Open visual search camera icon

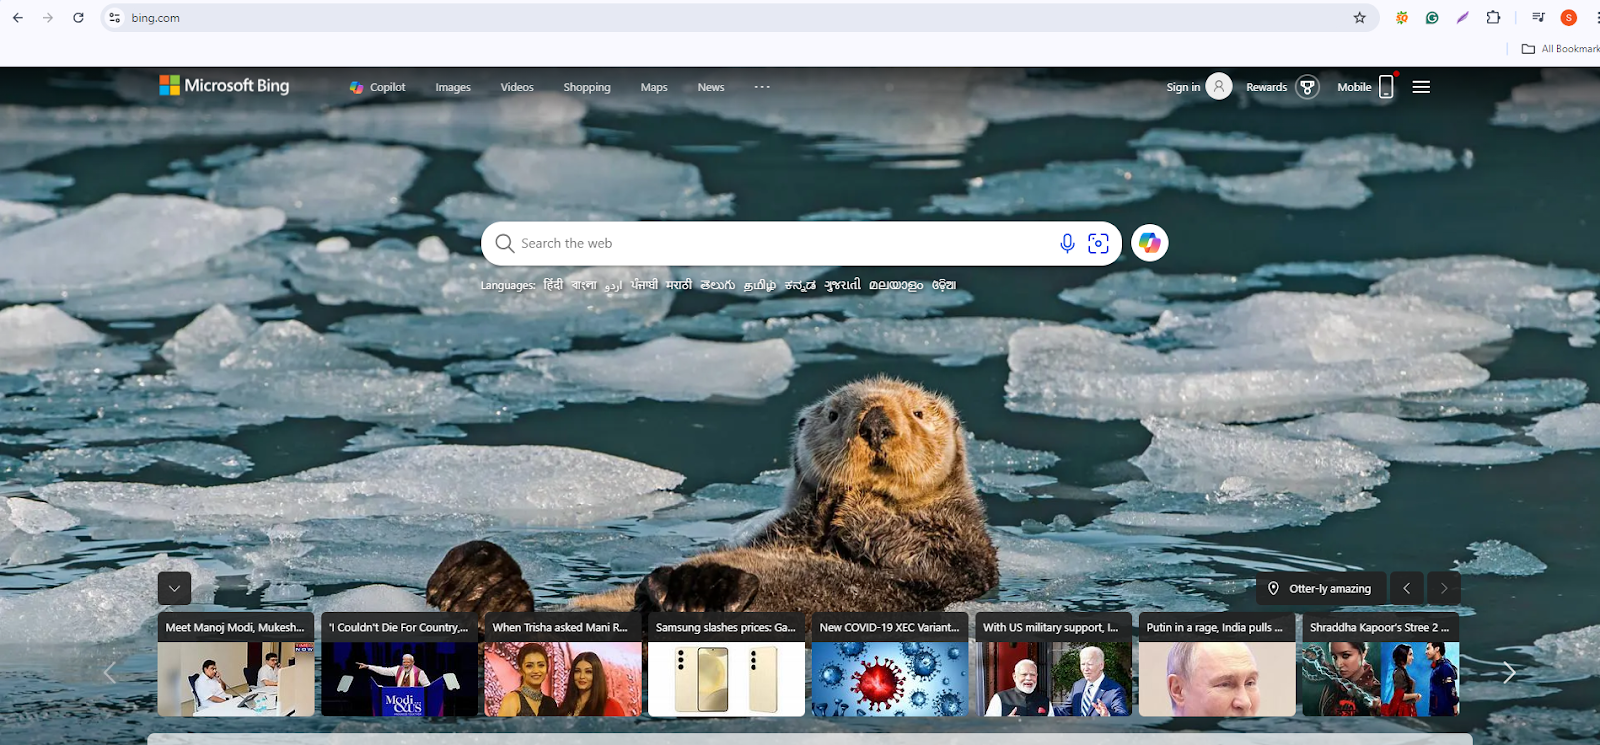(x=1098, y=243)
